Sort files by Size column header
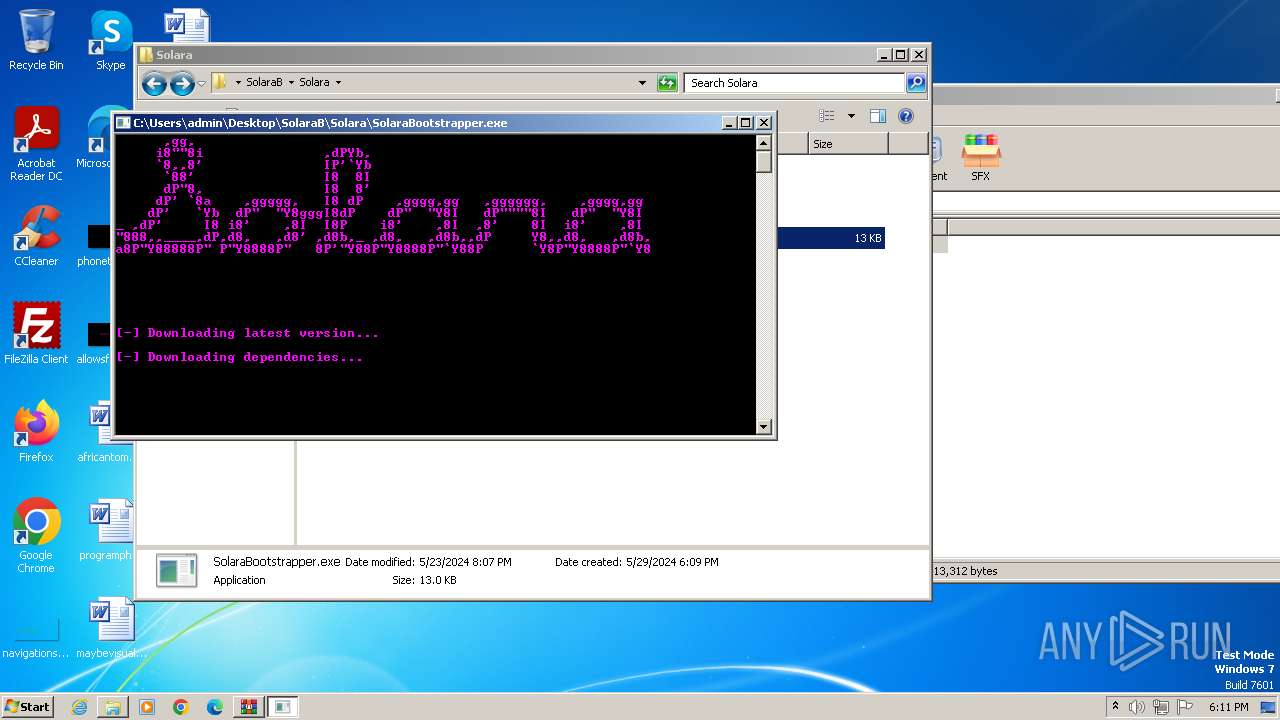 point(848,144)
